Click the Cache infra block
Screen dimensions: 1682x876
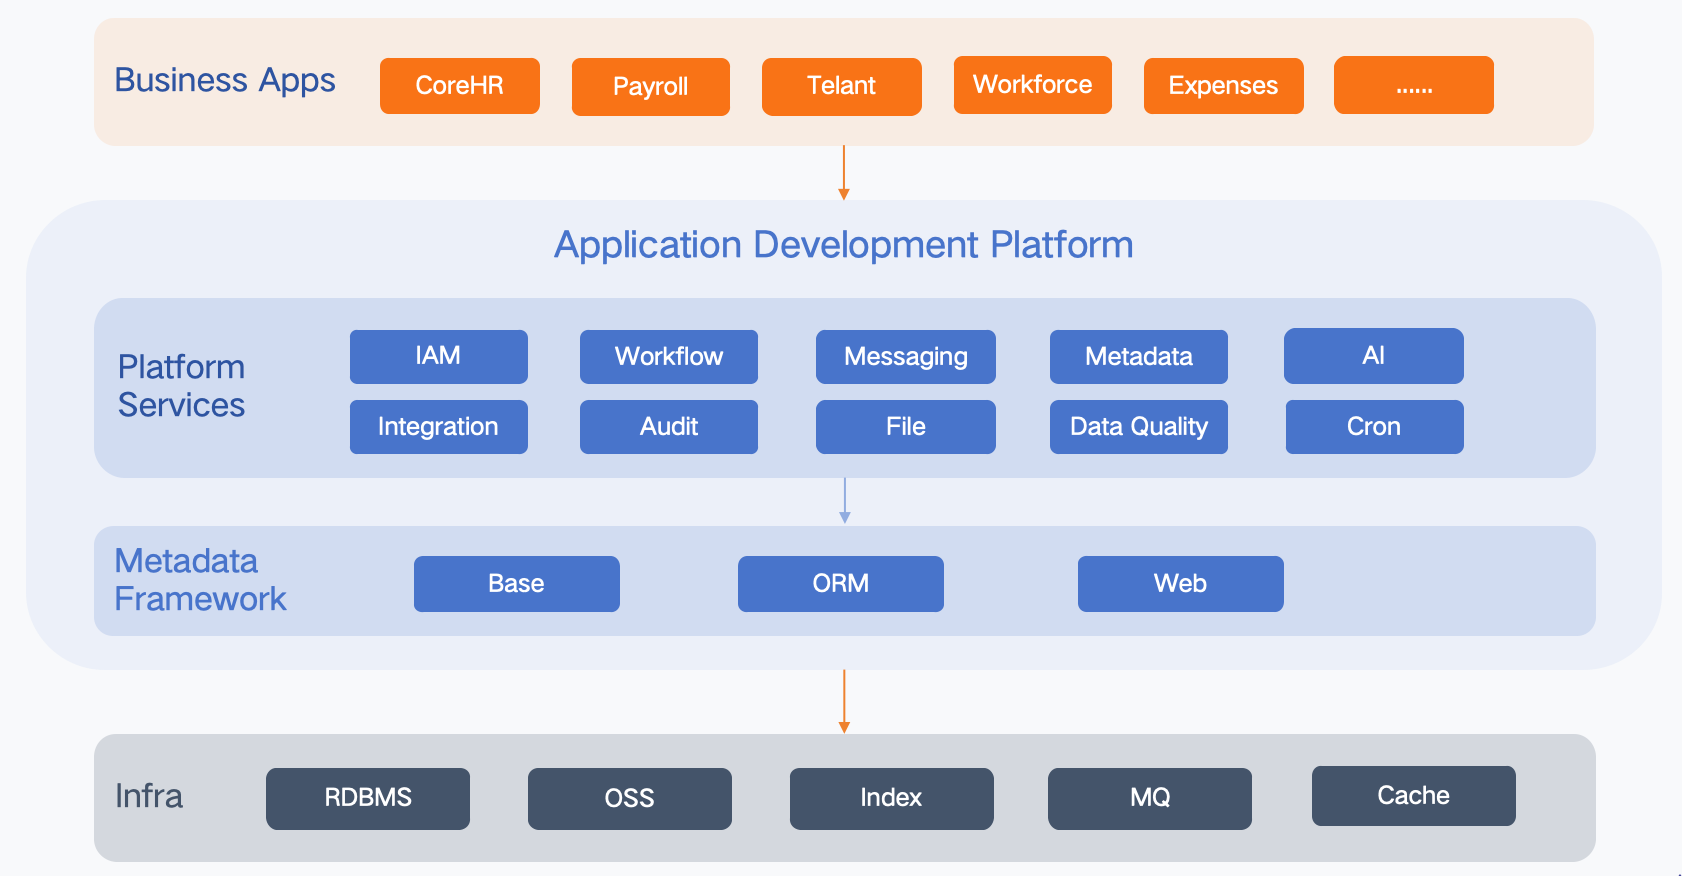1413,796
